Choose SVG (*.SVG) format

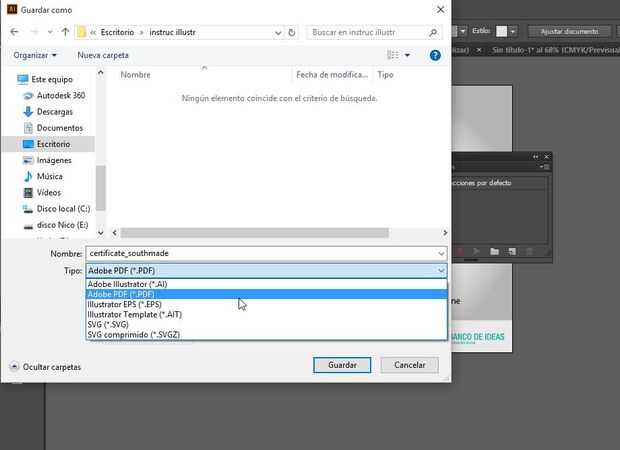tap(267, 325)
